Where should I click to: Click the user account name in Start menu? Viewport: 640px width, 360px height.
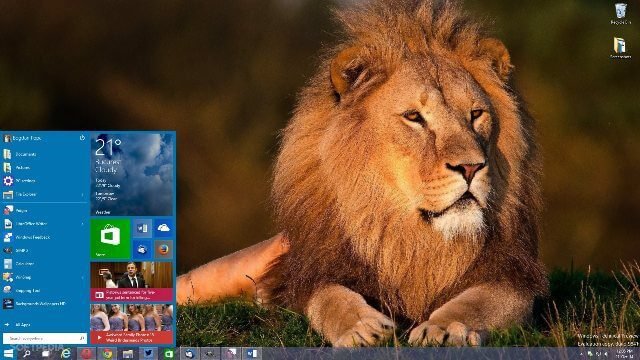(x=27, y=138)
